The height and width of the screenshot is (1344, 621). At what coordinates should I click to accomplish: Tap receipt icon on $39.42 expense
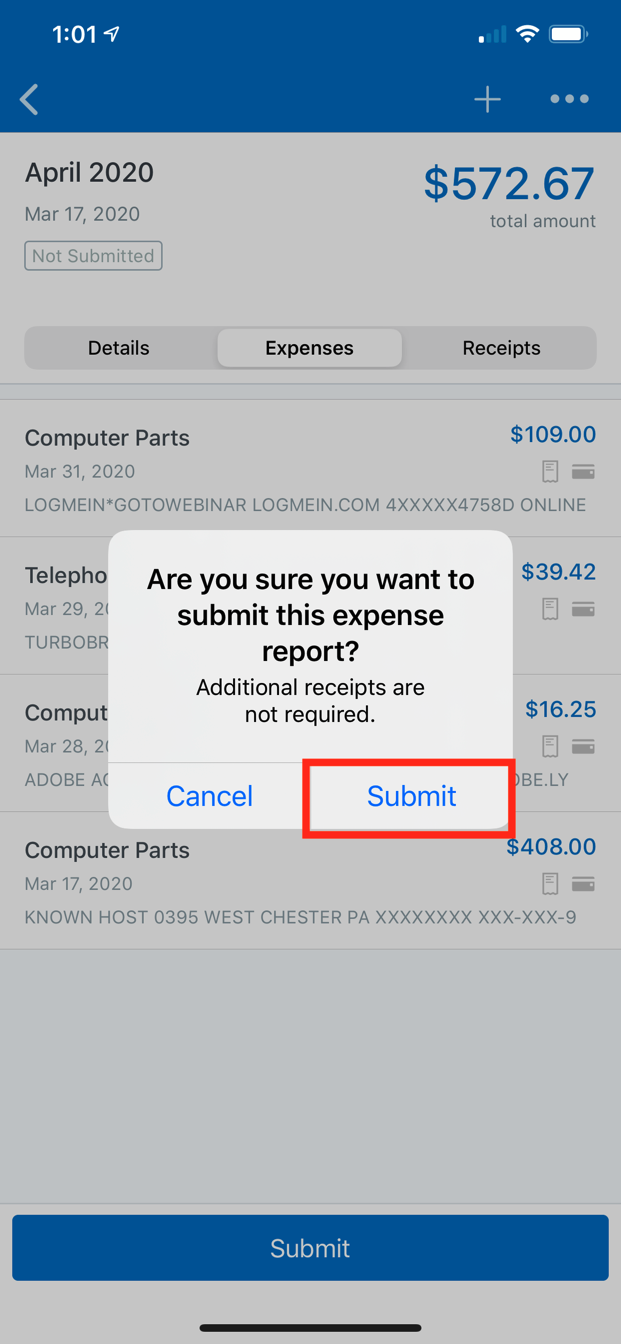click(550, 608)
